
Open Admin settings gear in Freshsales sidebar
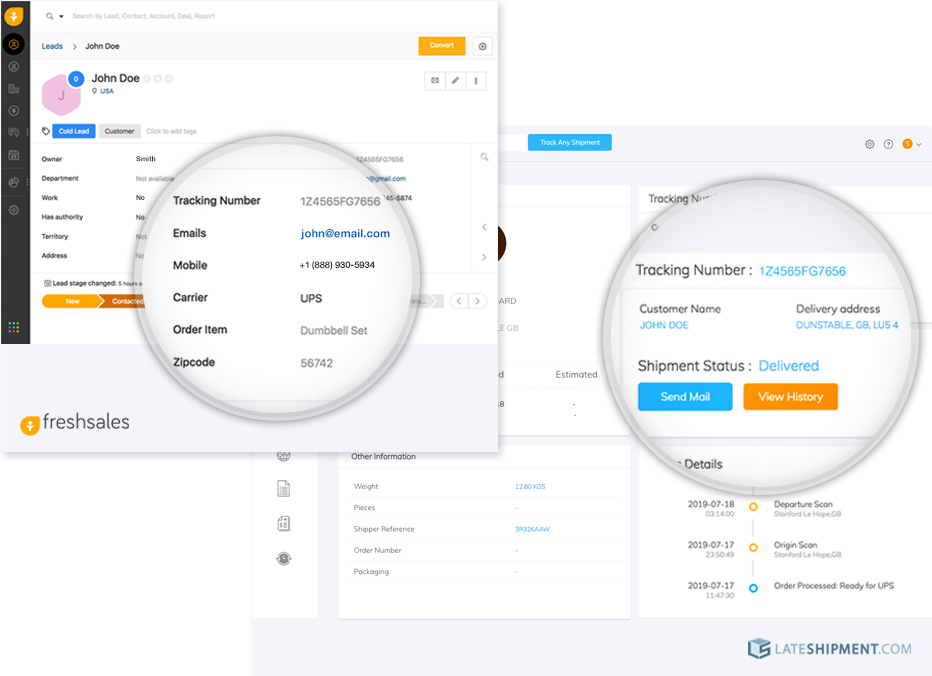pyautogui.click(x=14, y=210)
